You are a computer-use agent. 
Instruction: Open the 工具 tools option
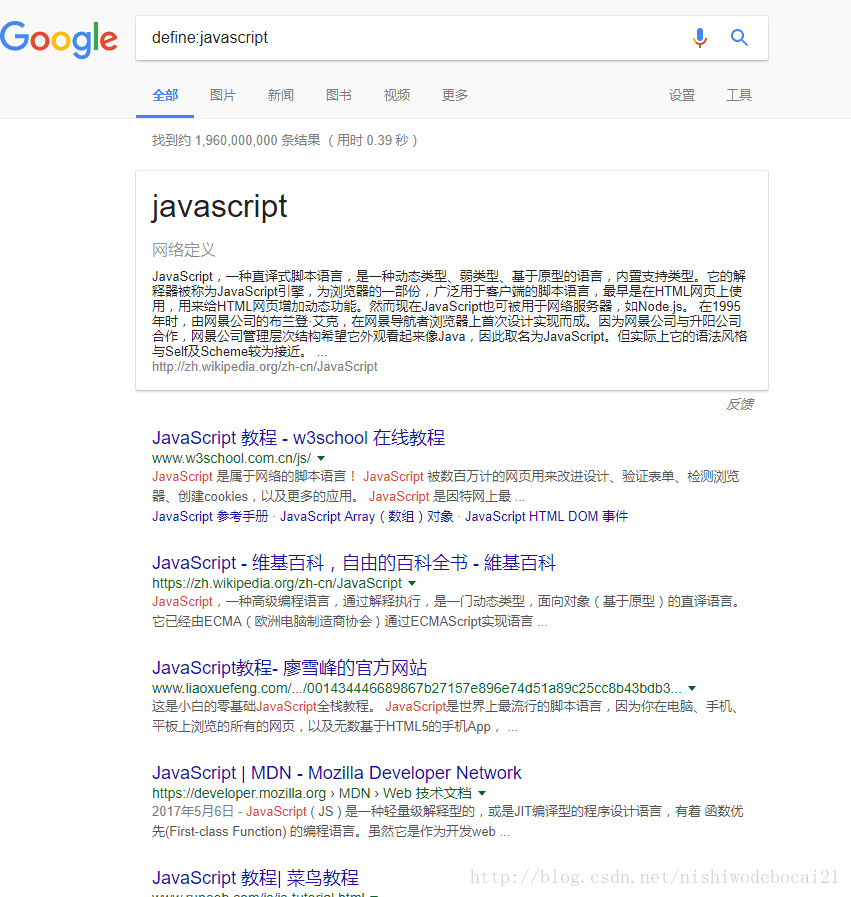point(739,95)
